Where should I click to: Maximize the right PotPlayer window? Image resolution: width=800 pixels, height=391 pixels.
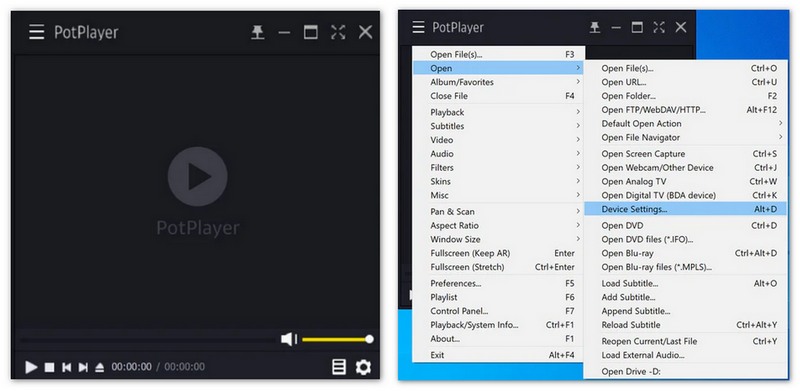[637, 27]
